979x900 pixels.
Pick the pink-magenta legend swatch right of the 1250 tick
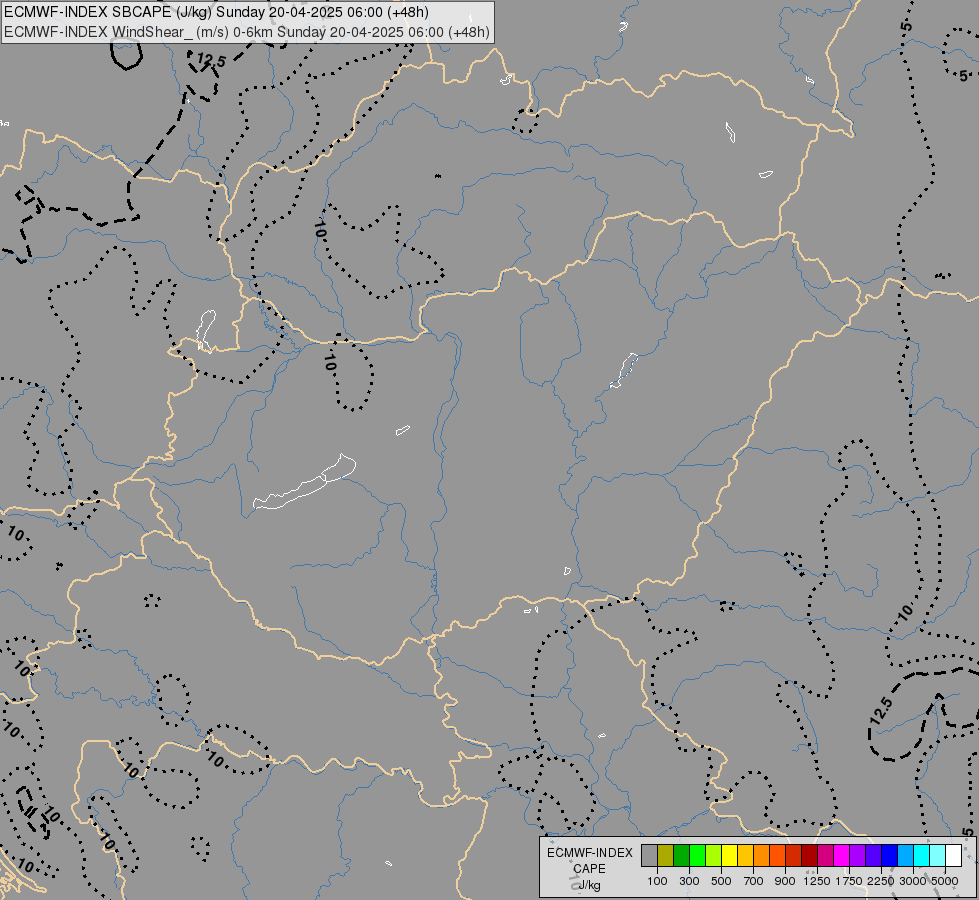[x=825, y=855]
